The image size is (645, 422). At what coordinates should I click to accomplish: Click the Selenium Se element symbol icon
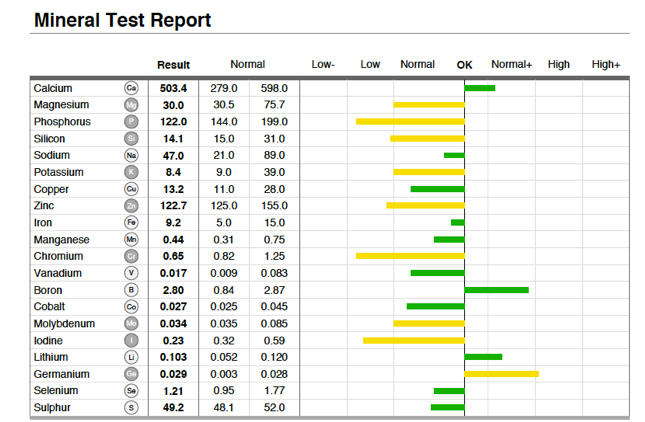(131, 391)
